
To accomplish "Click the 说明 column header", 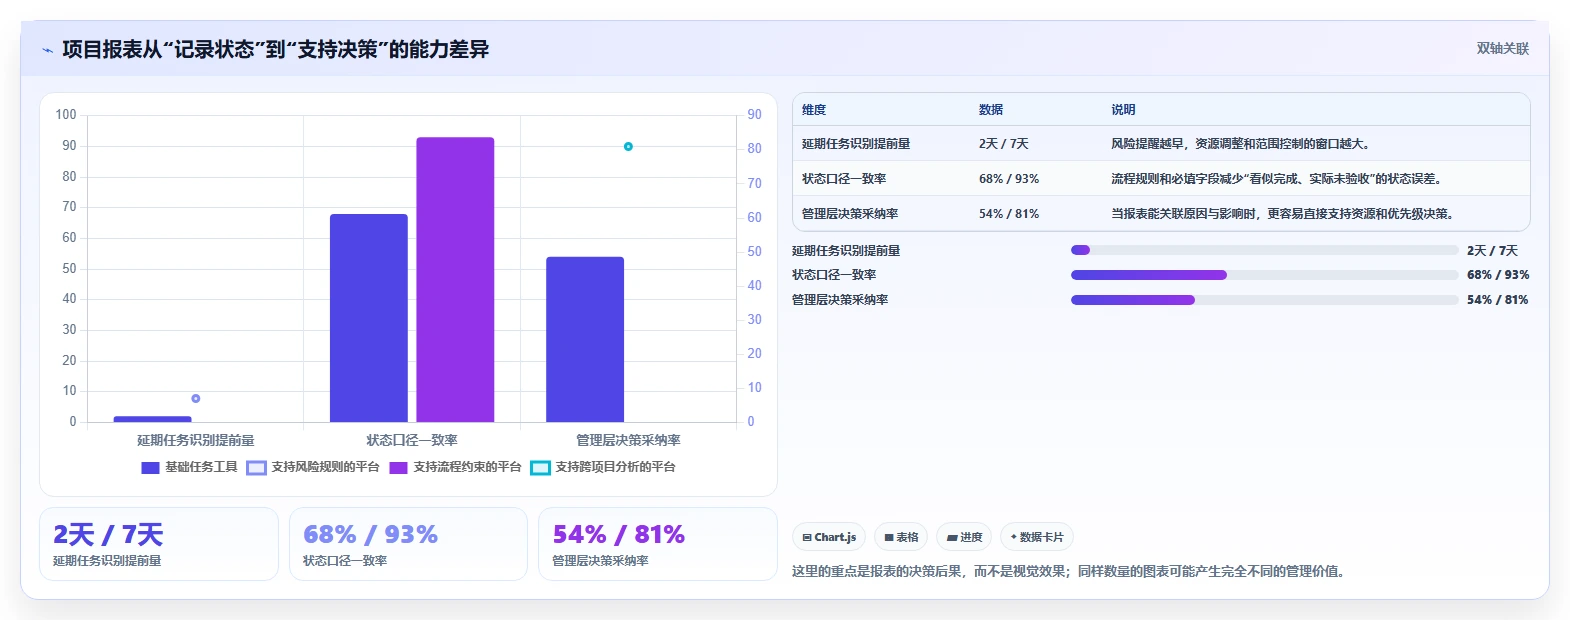I will click(1123, 110).
